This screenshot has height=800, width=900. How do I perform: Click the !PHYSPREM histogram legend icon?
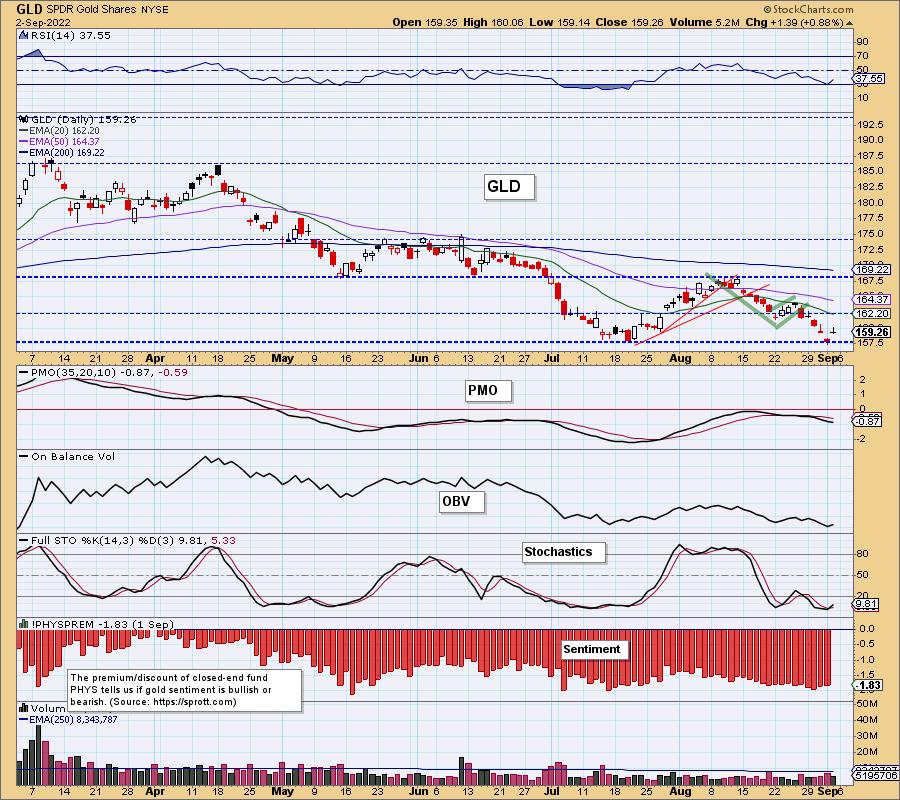(x=24, y=624)
